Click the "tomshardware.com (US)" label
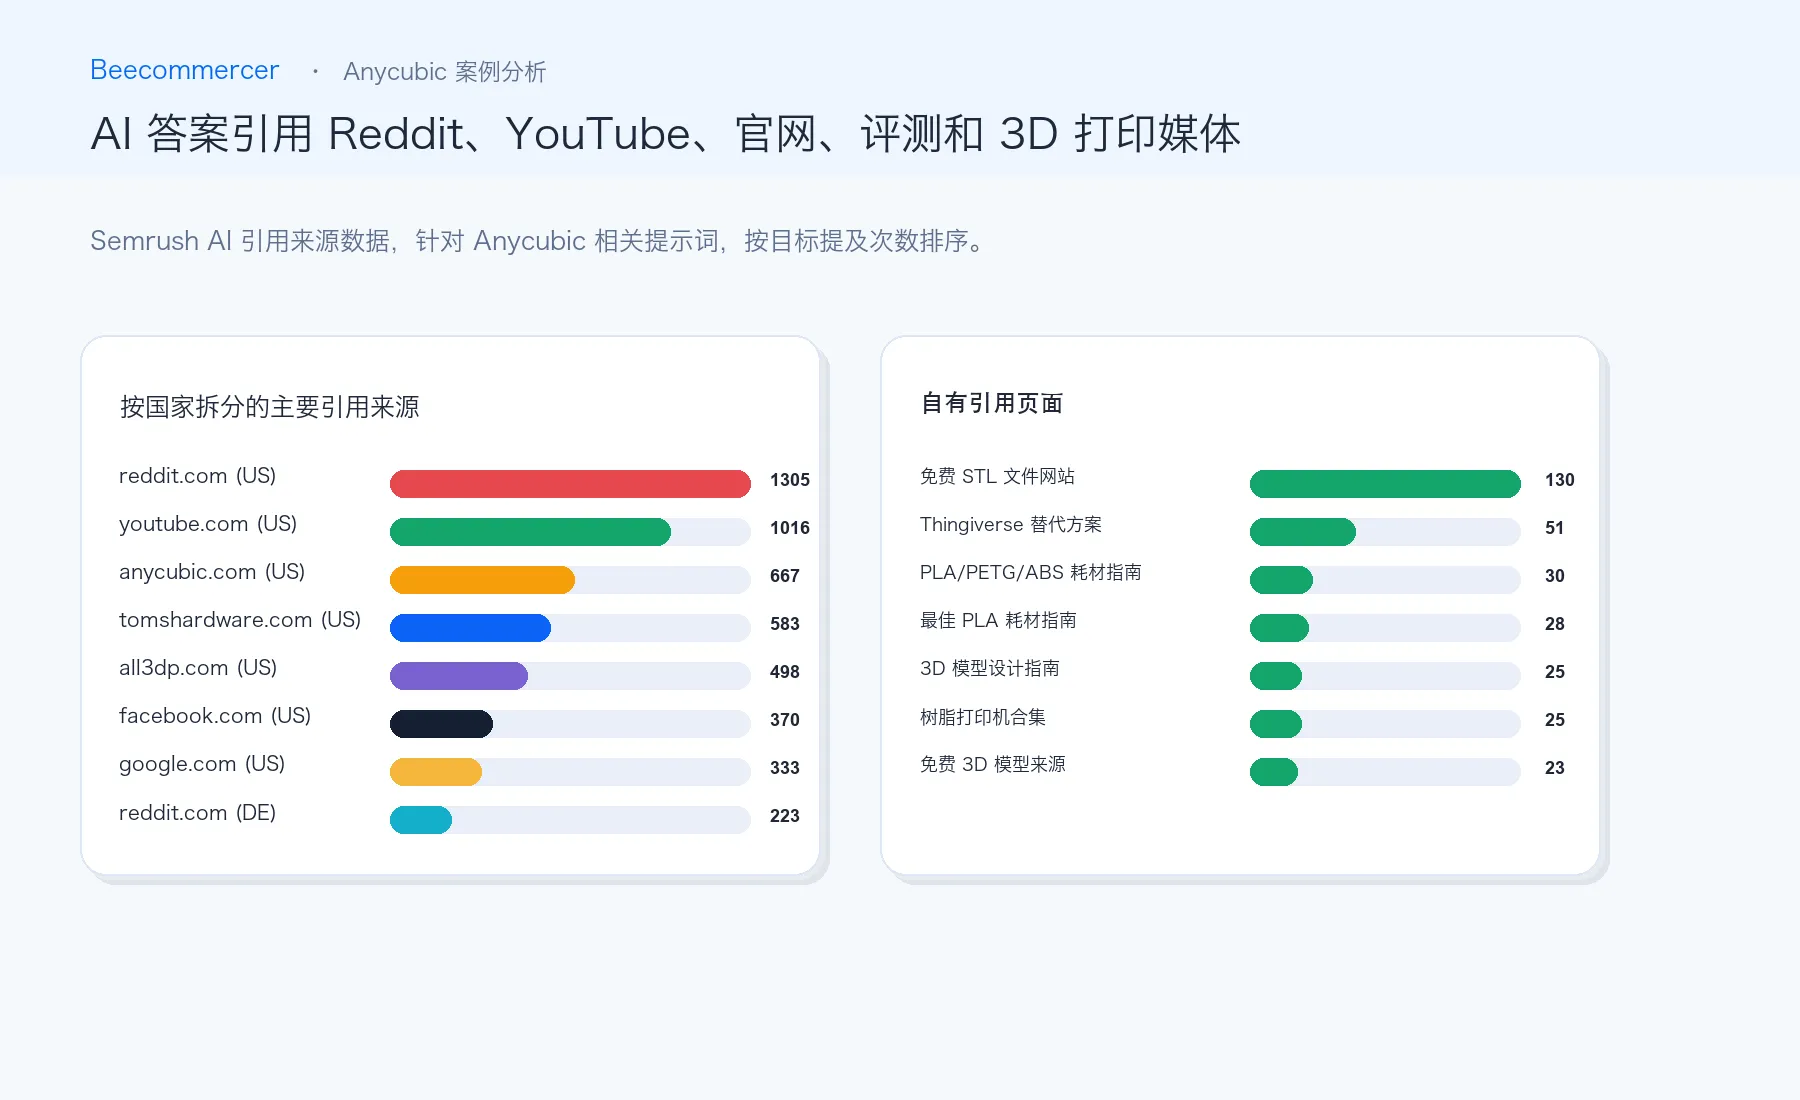1800x1100 pixels. pos(240,620)
